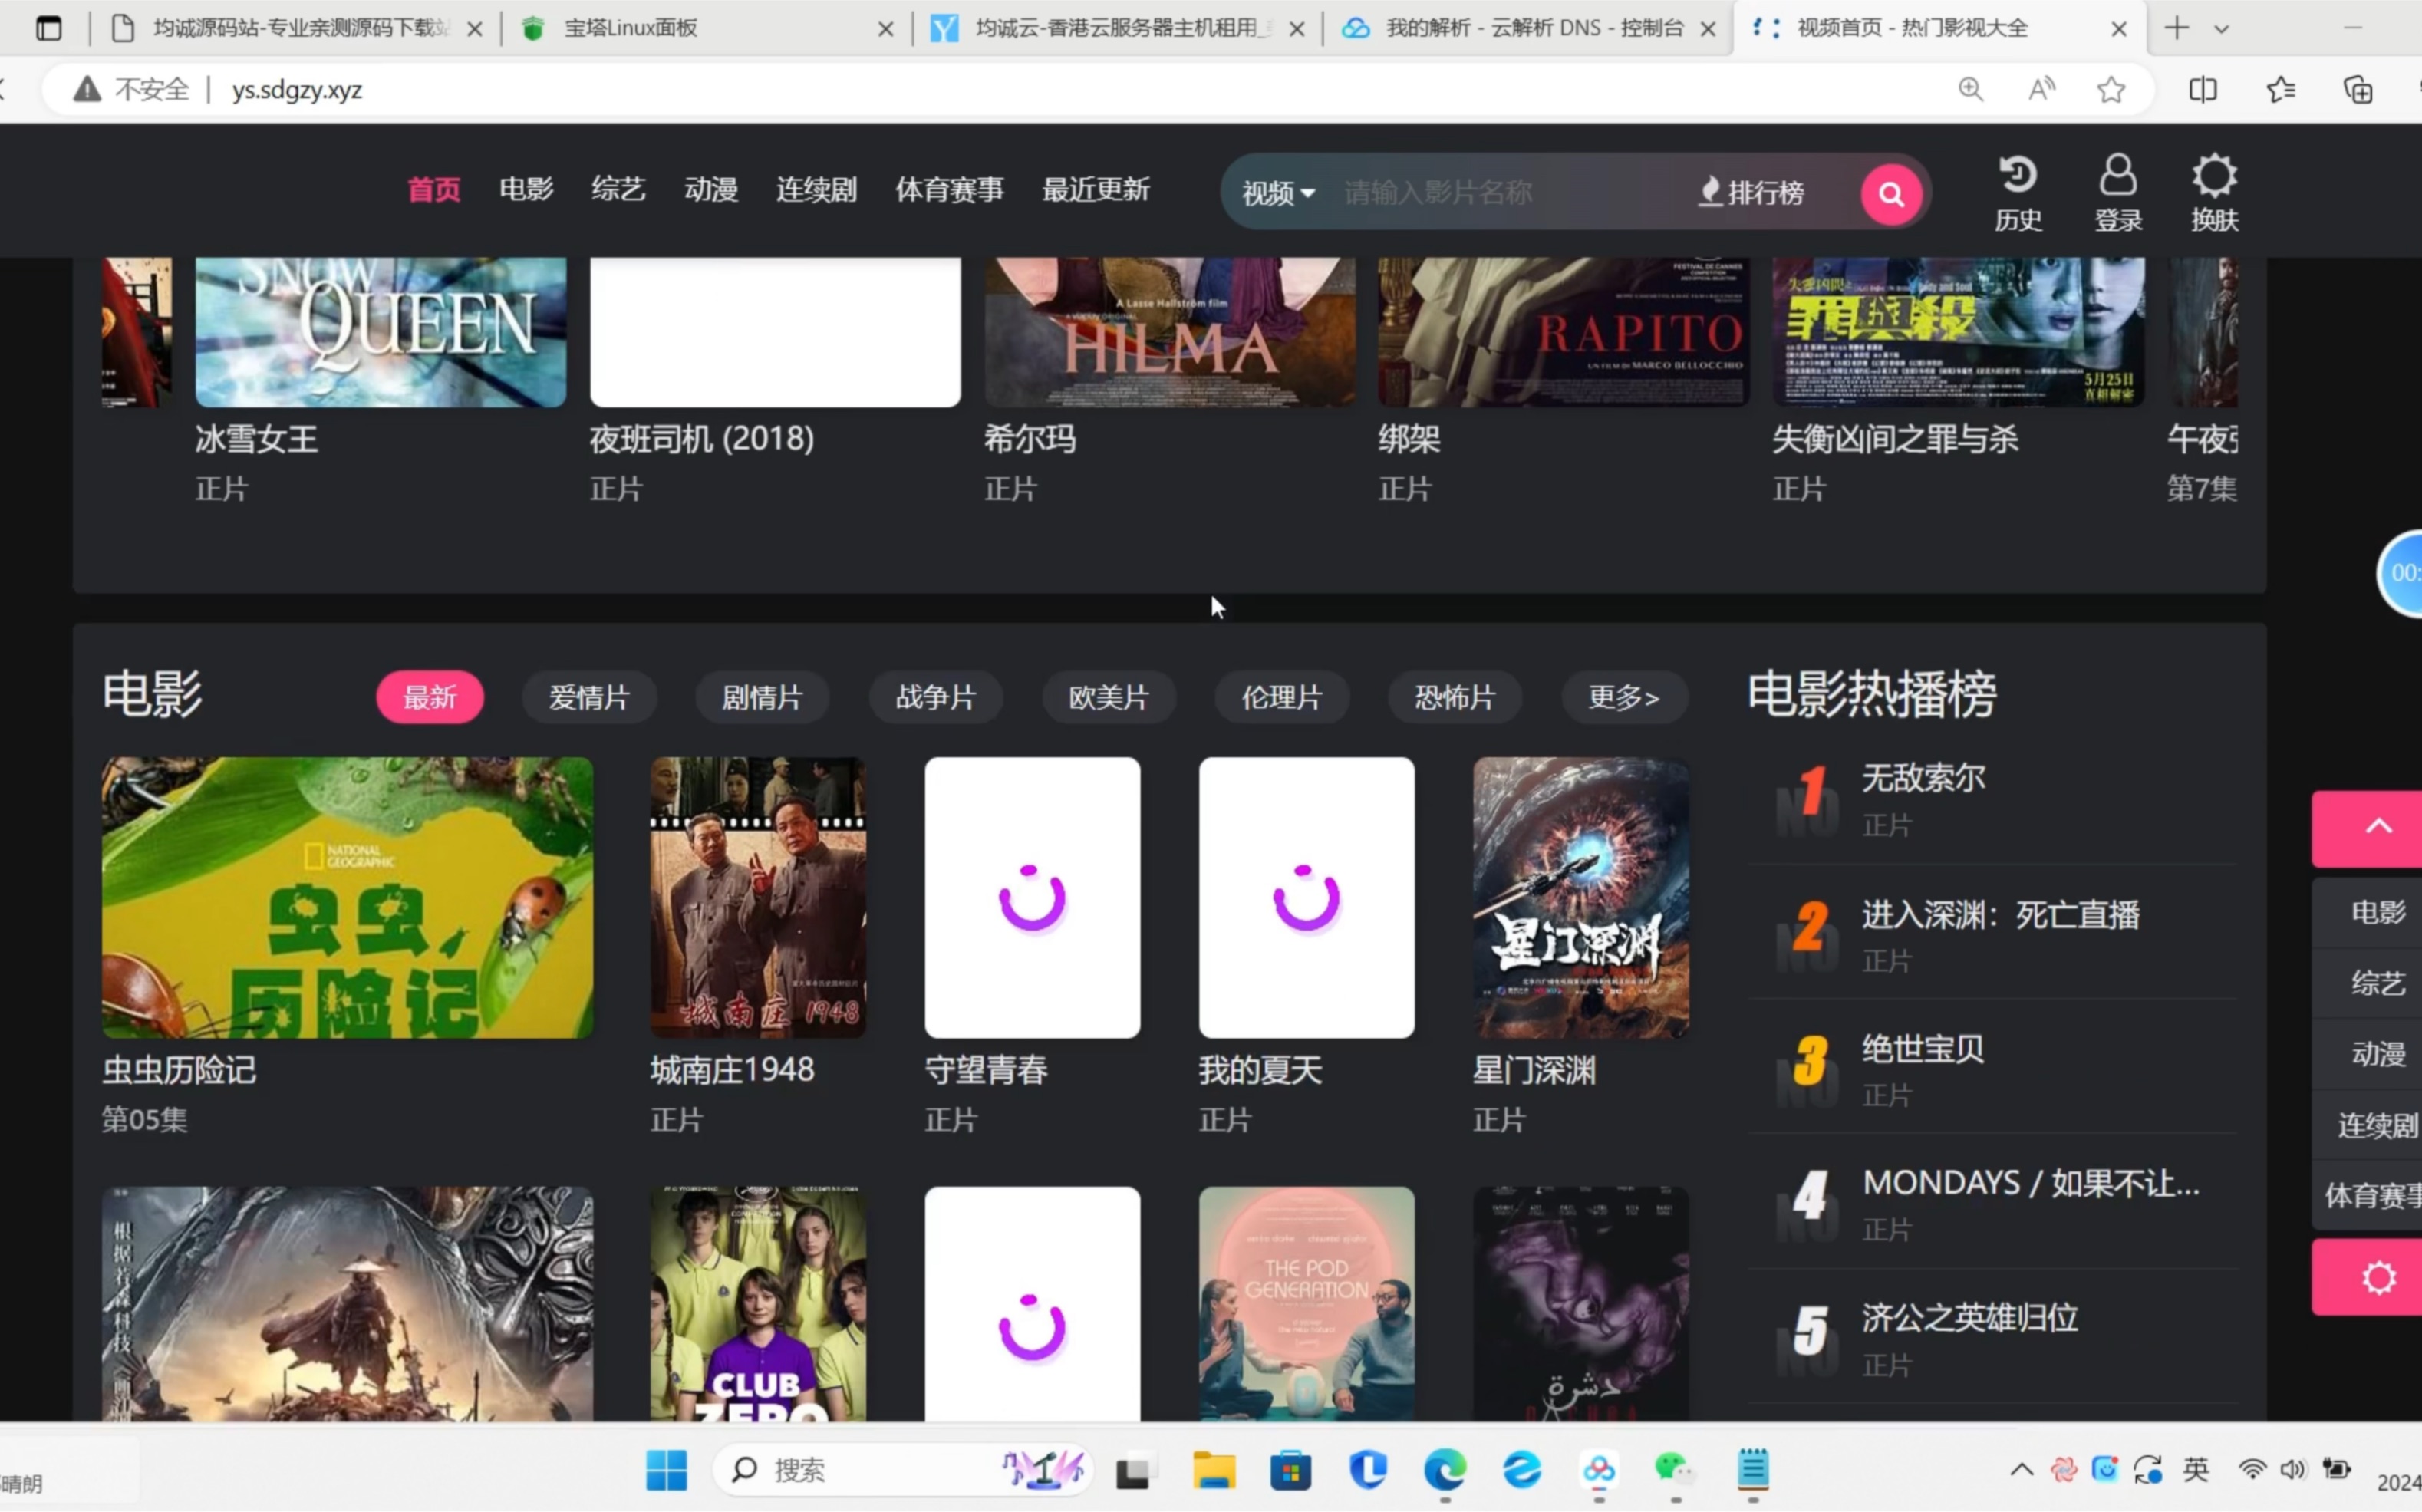Open 济公之英雄归位 ranking entry
The width and height of the screenshot is (2422, 1512).
(1969, 1318)
